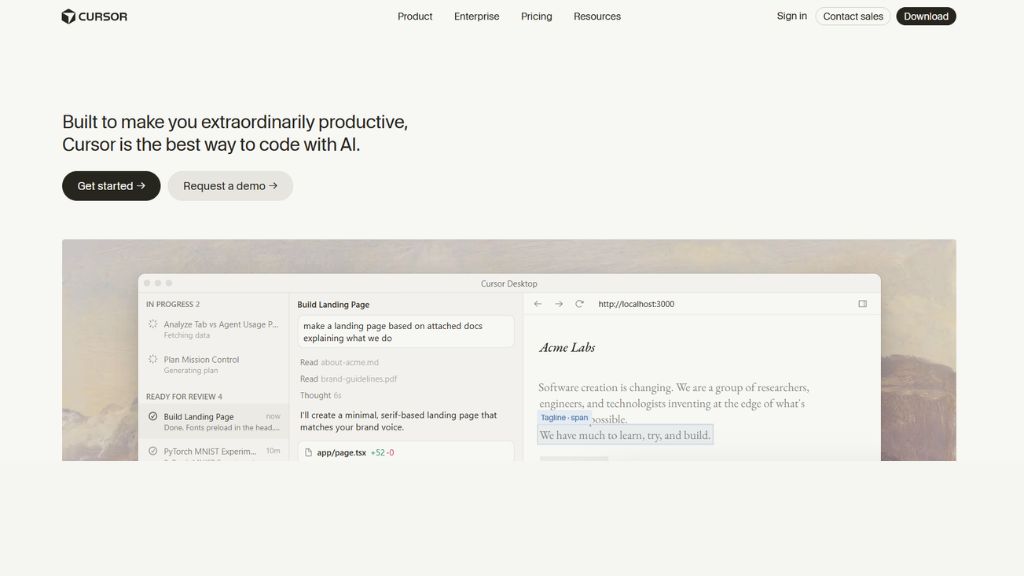Toggle the panel layout icon at browser right
The width and height of the screenshot is (1024, 576).
point(862,304)
